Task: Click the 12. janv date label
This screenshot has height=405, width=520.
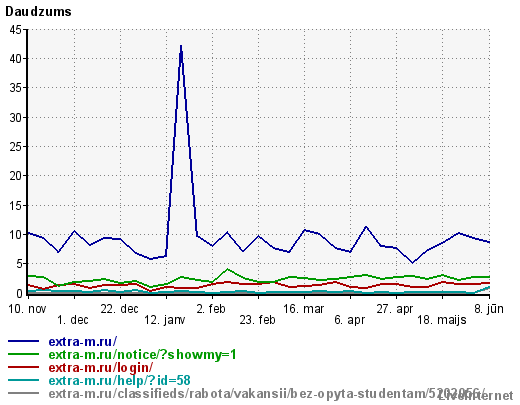Action: point(165,320)
